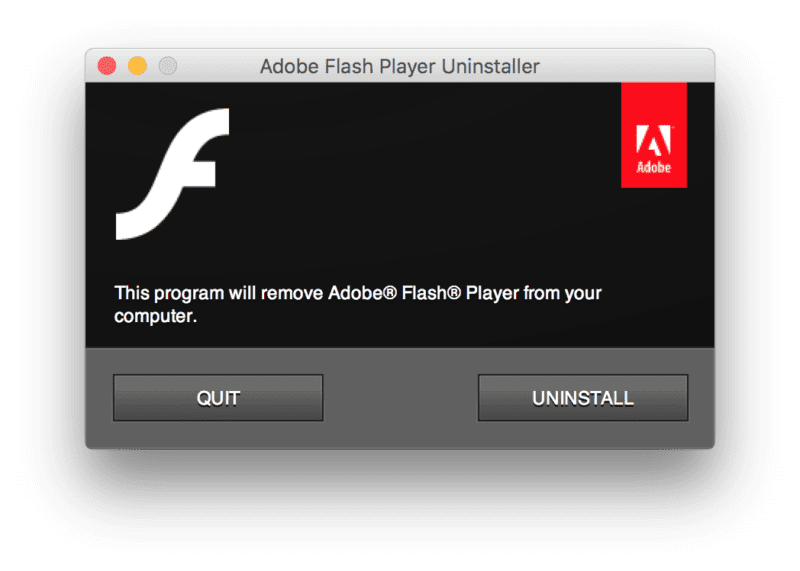Minimize the window using the yellow button
This screenshot has height=571, width=800.
[x=137, y=66]
